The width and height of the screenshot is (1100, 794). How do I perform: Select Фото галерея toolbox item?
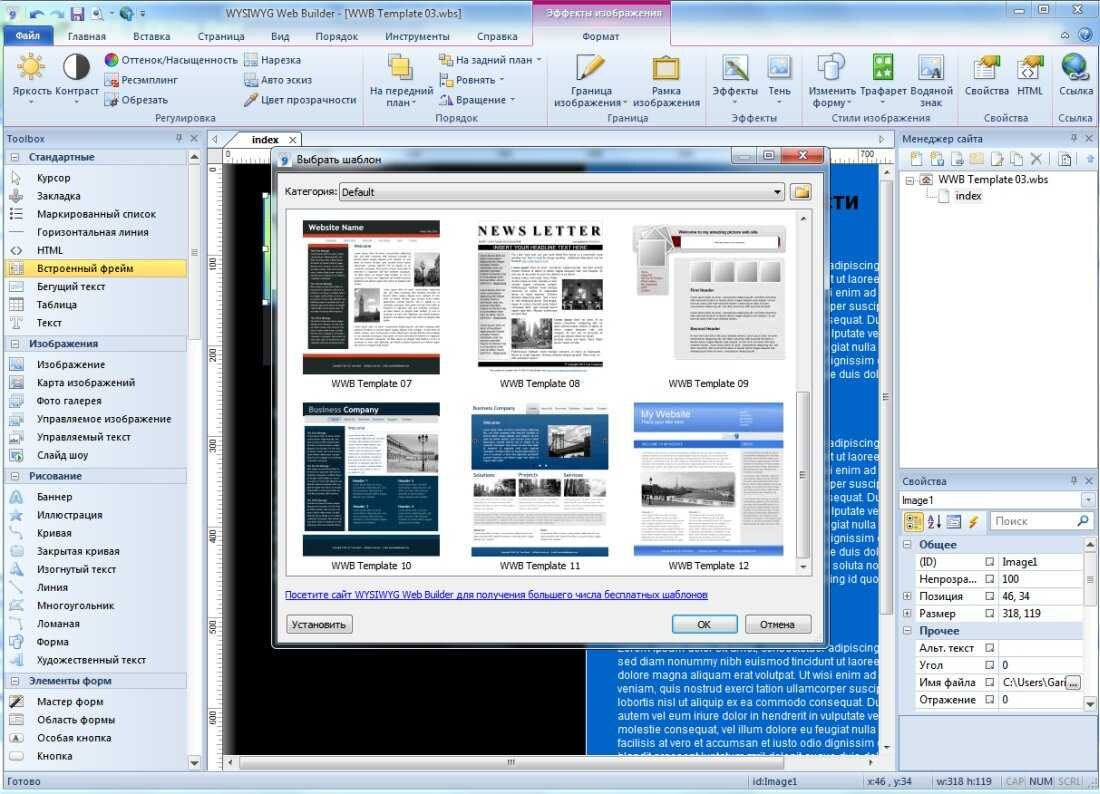(69, 401)
